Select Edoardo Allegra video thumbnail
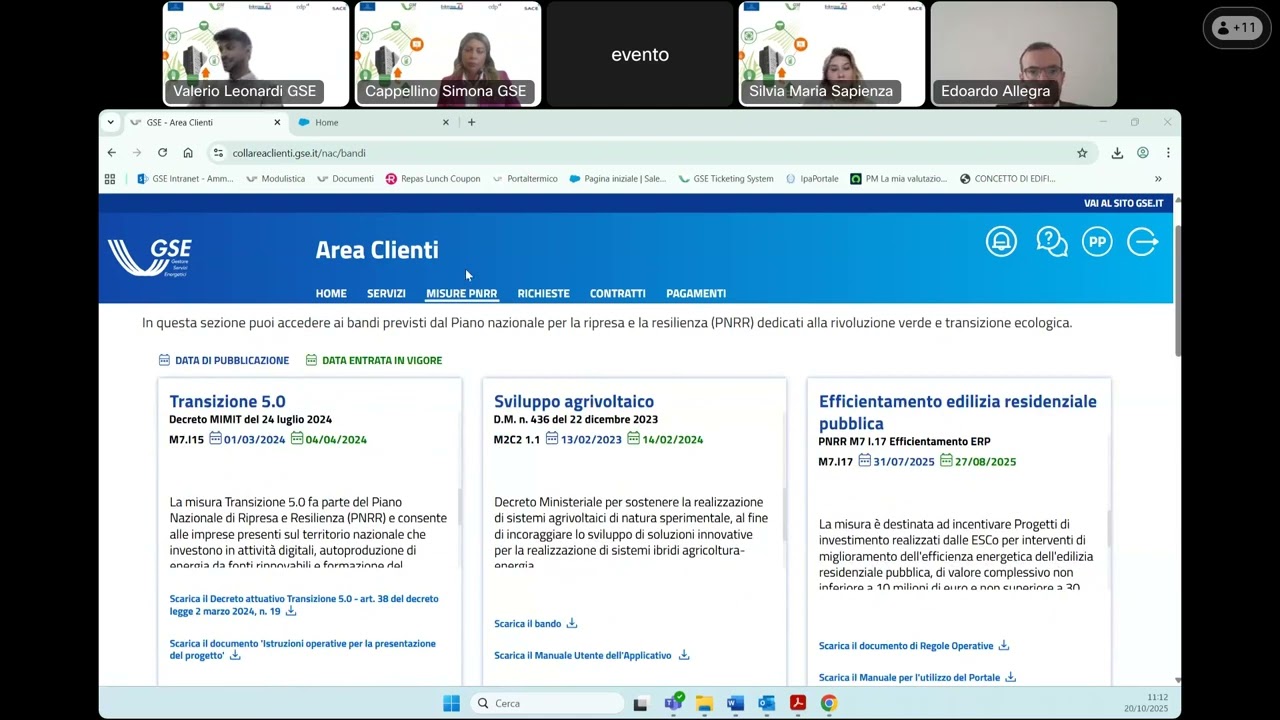1280x720 pixels. point(1024,54)
